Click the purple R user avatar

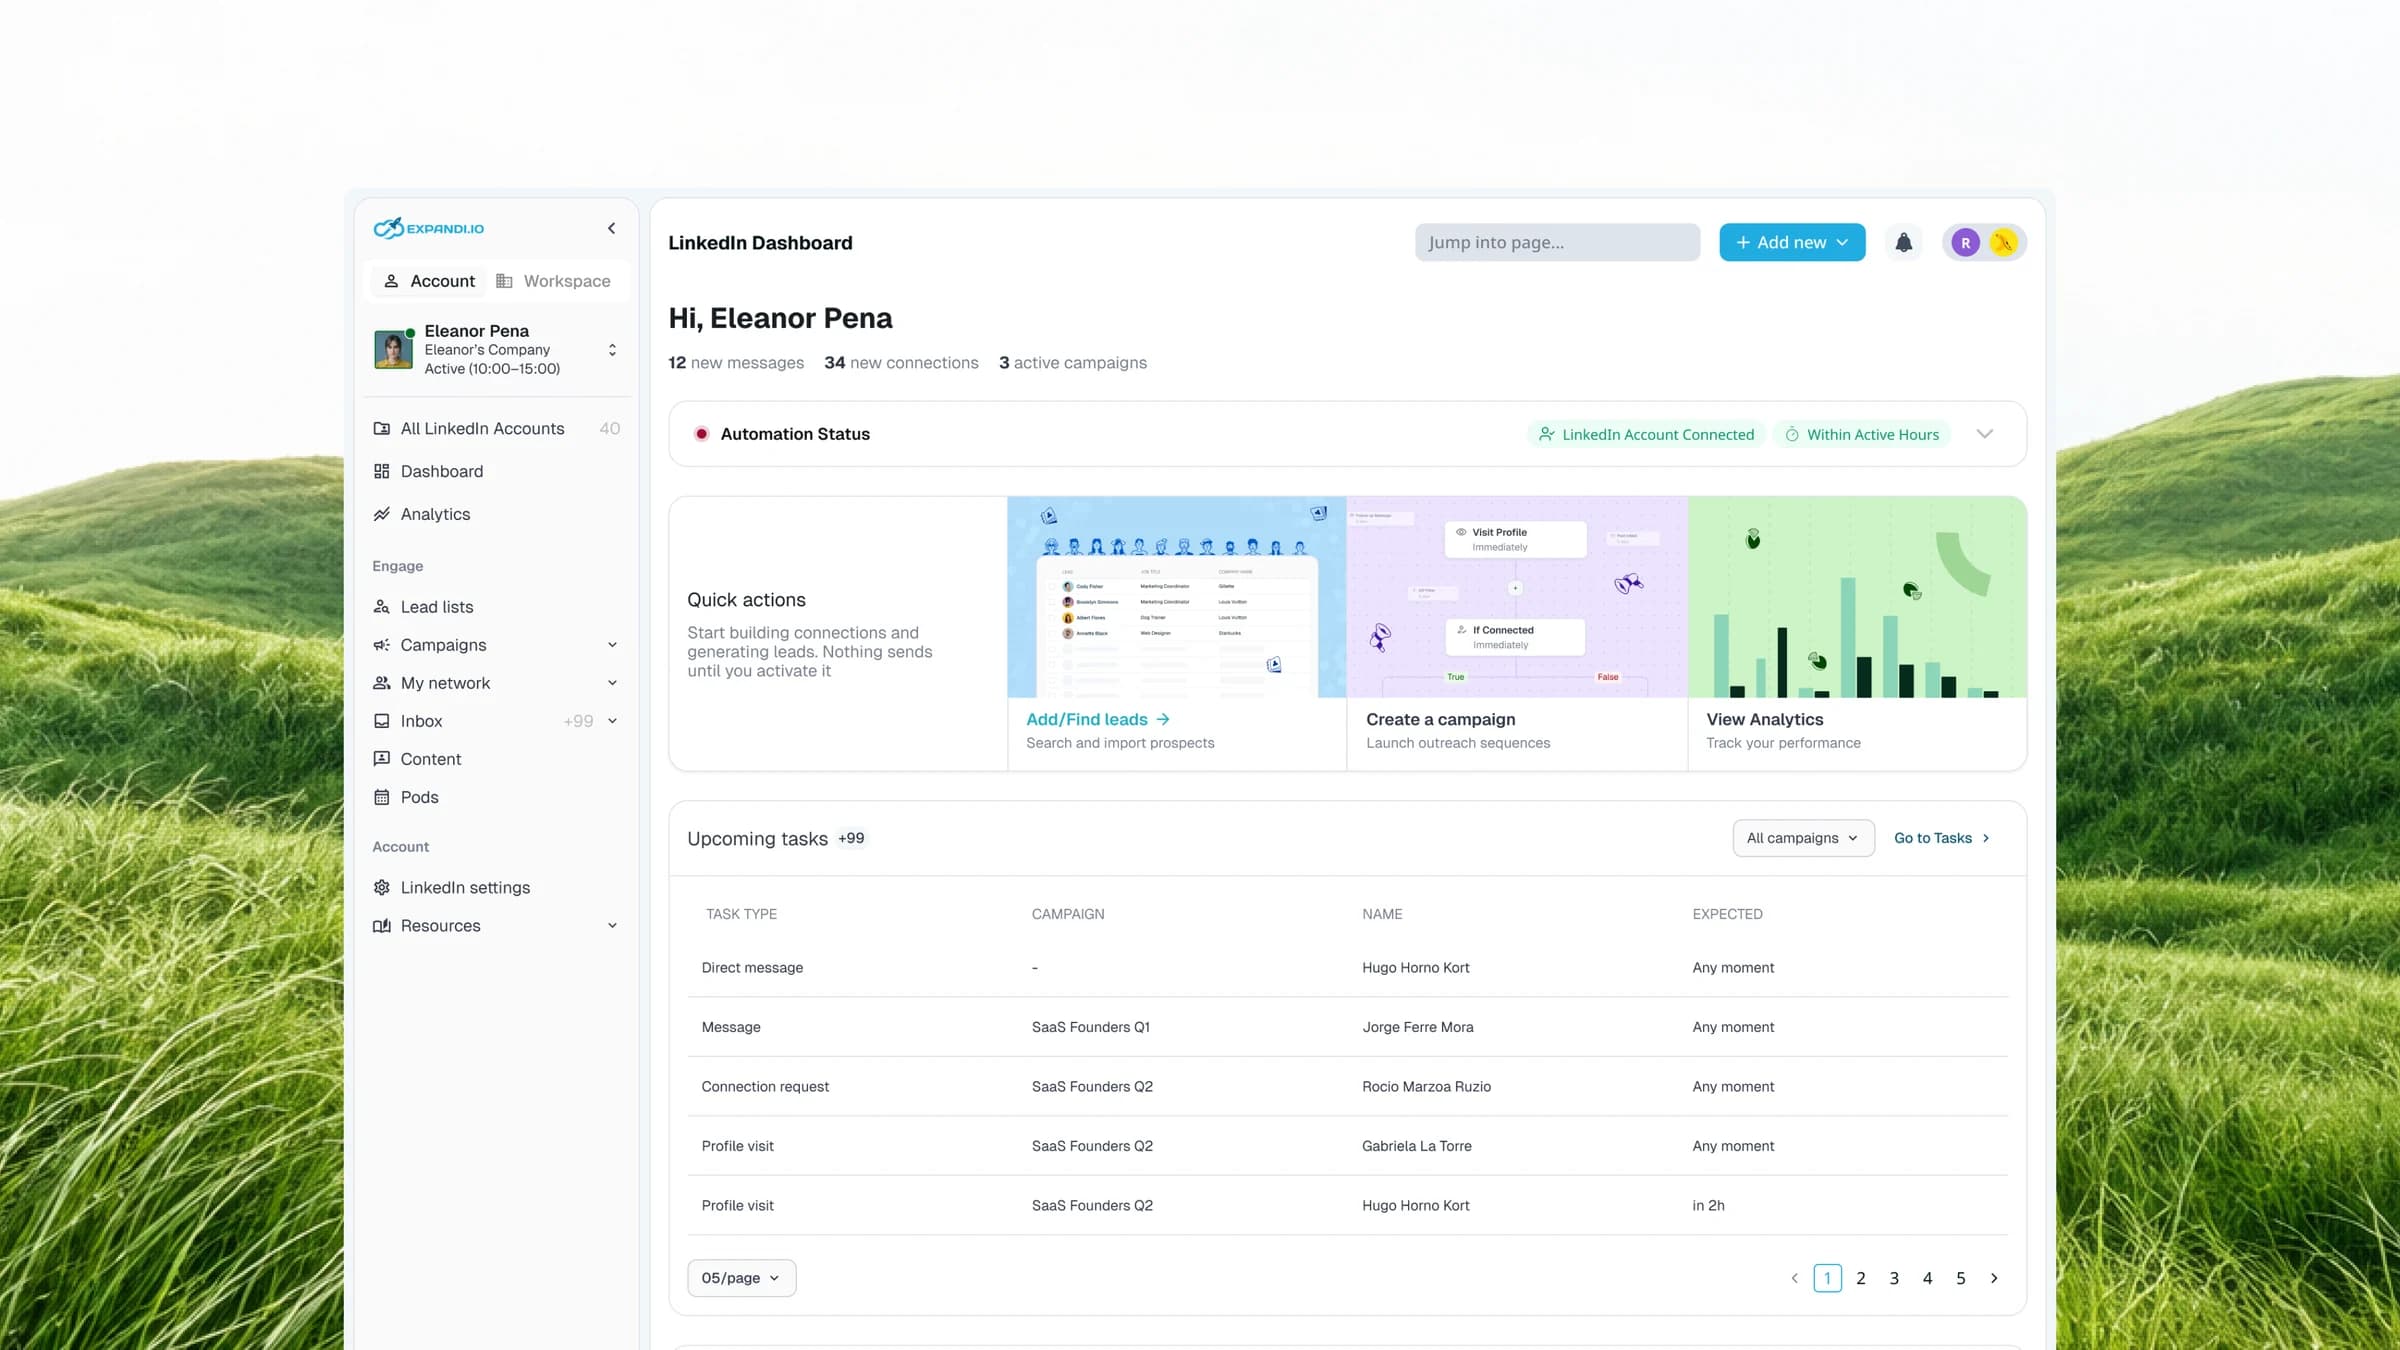coord(1965,243)
